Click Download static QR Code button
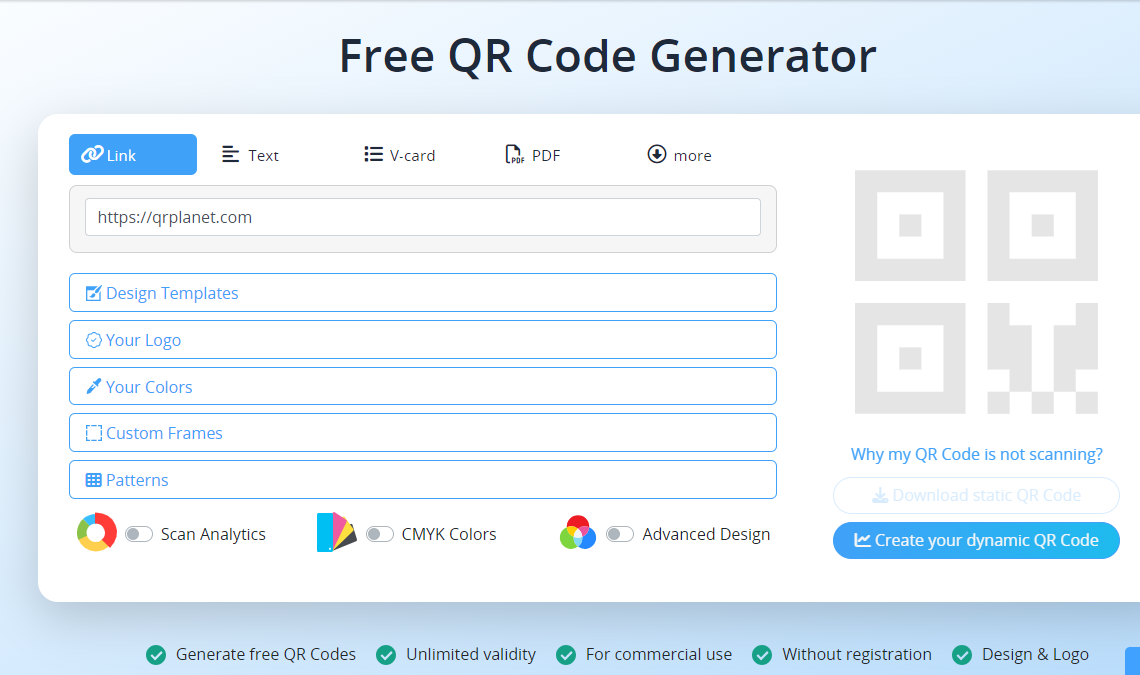1140x675 pixels. [976, 495]
